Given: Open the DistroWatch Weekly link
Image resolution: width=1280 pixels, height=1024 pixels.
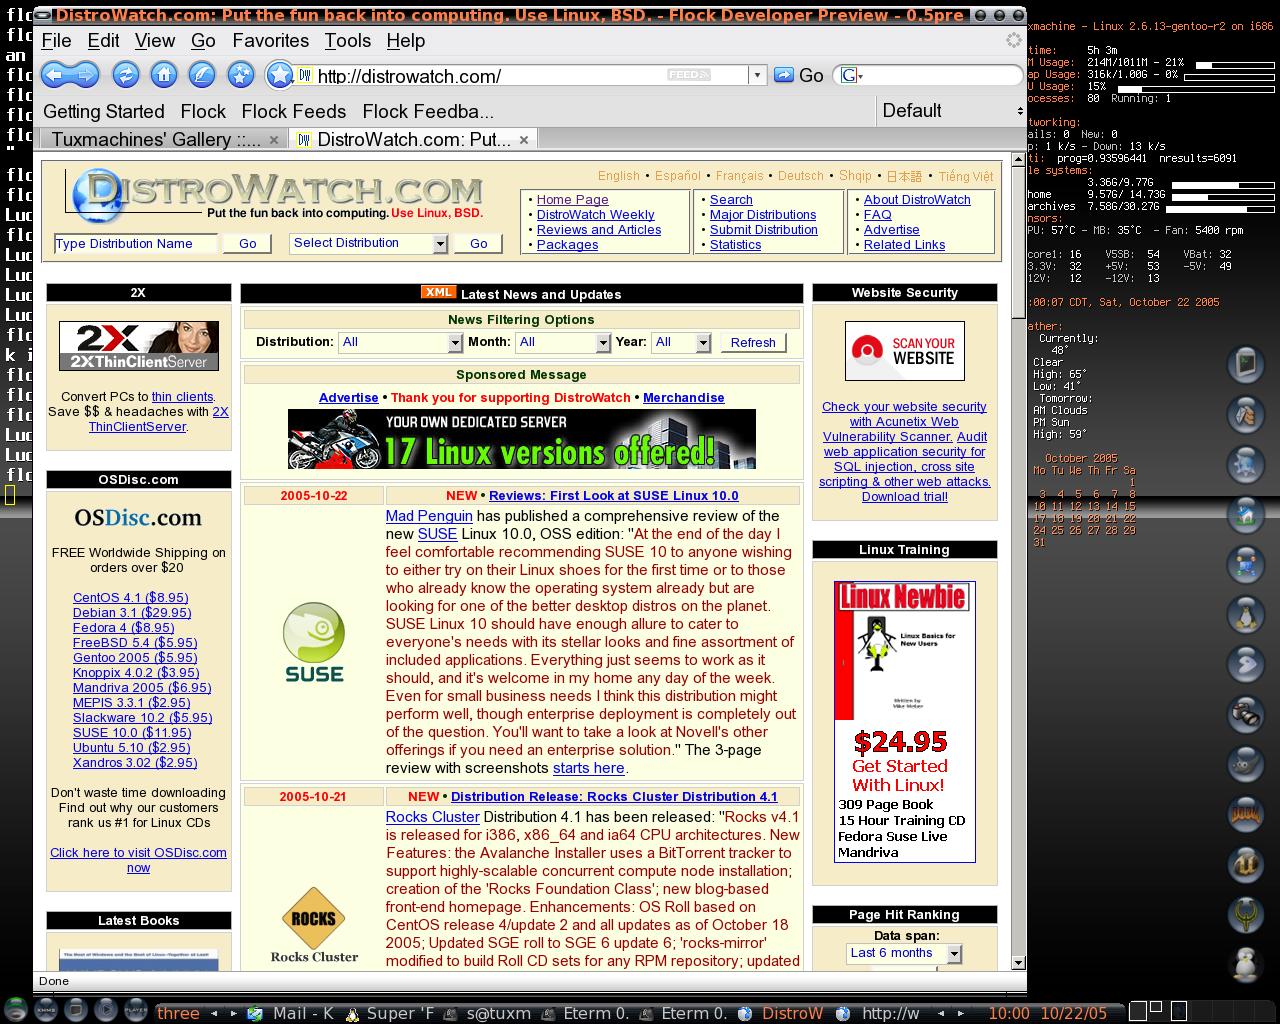Looking at the screenshot, I should pos(595,214).
